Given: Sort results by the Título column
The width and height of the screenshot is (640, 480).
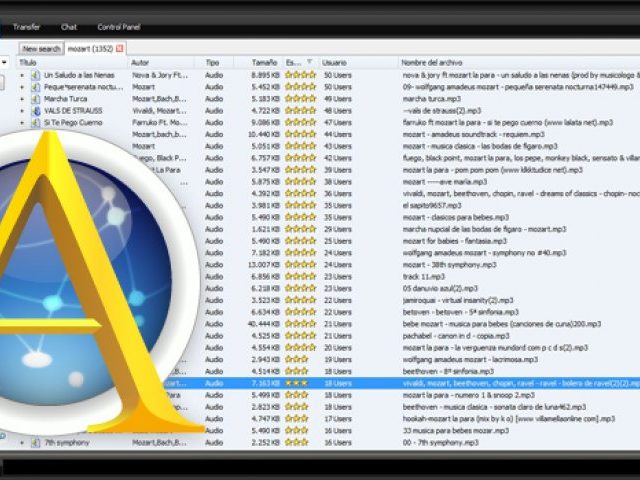Looking at the screenshot, I should click(x=28, y=62).
